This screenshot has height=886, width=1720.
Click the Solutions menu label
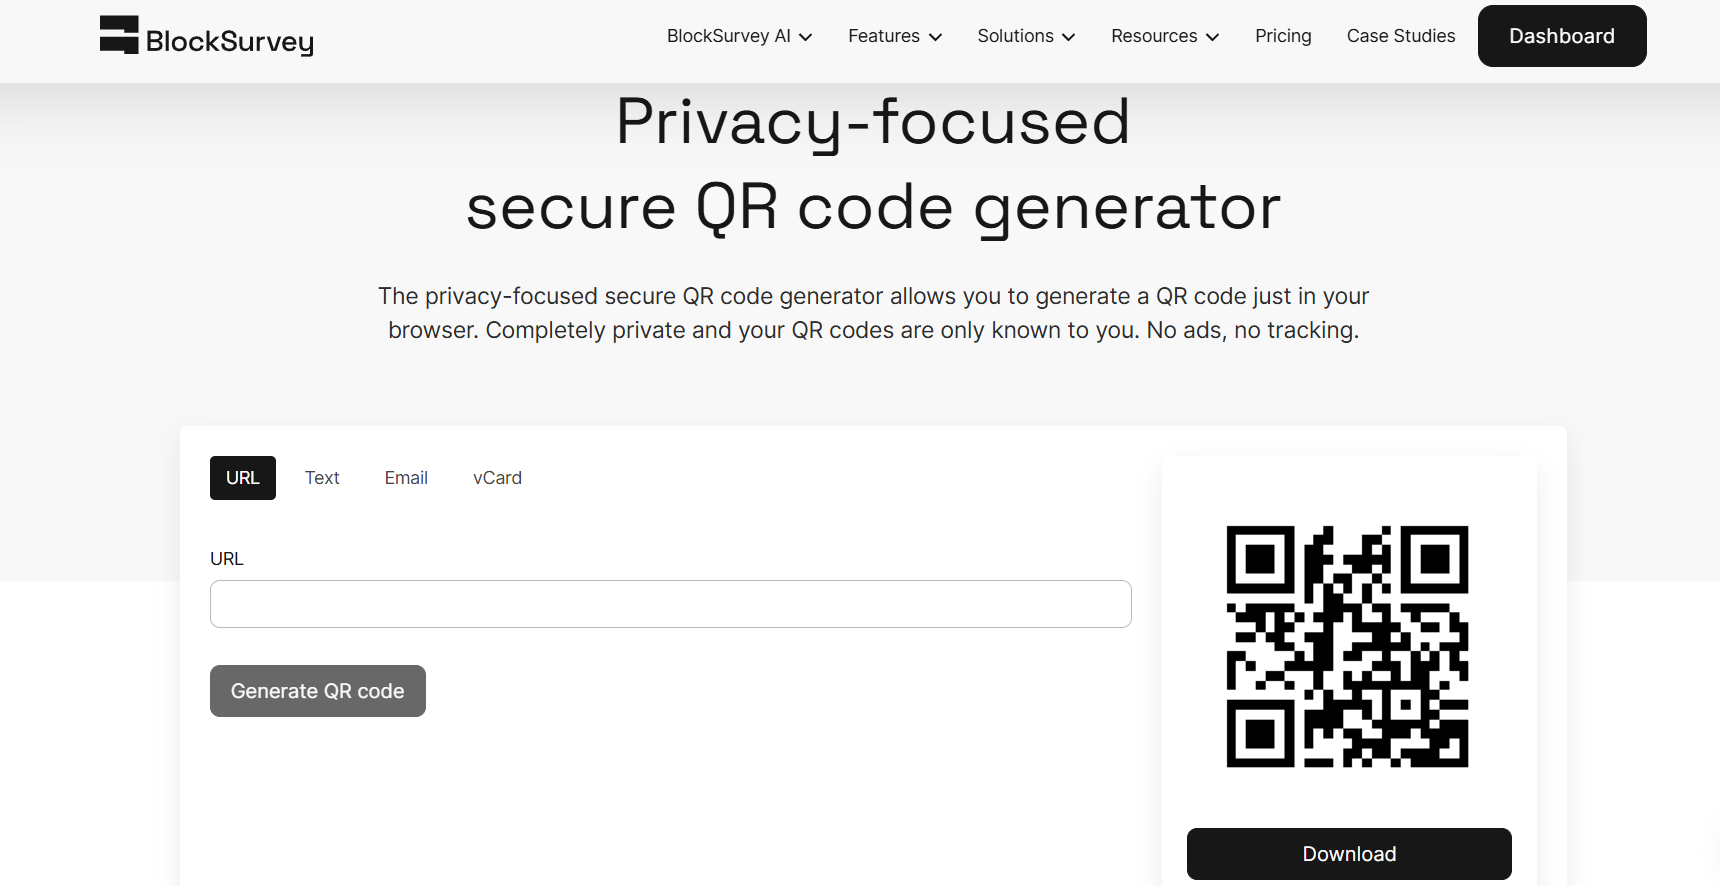point(1015,36)
